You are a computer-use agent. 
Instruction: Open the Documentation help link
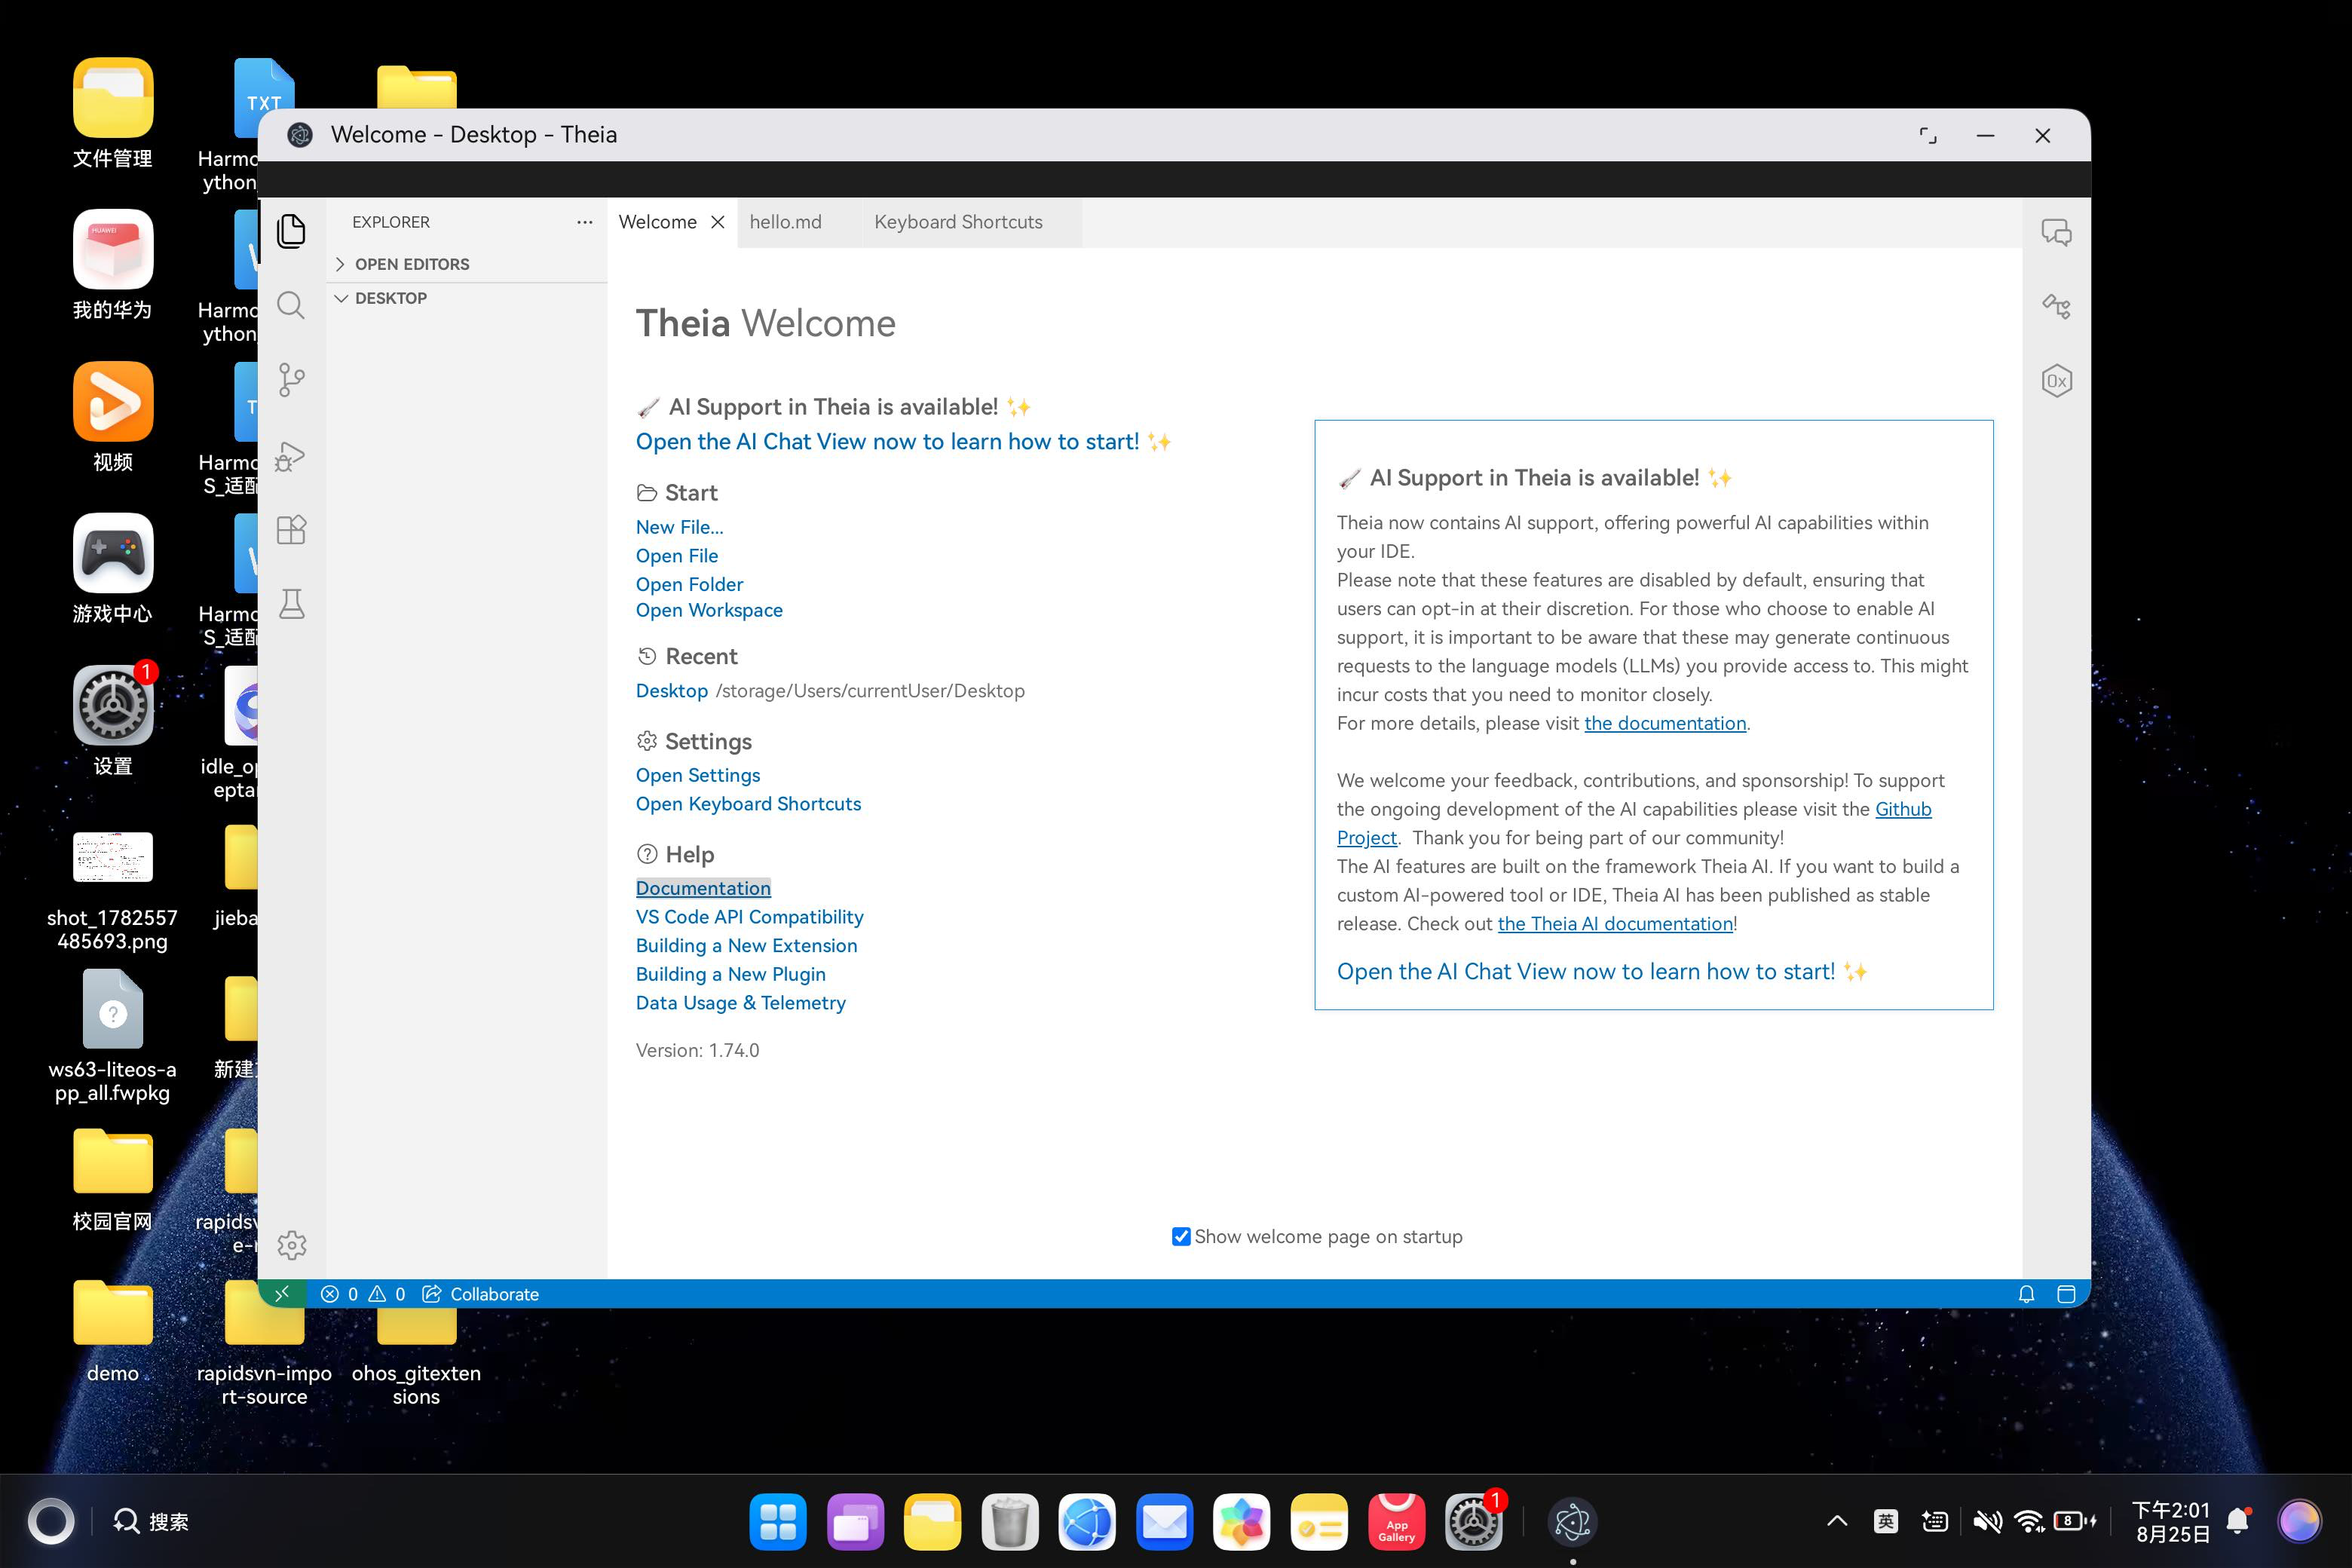(703, 888)
